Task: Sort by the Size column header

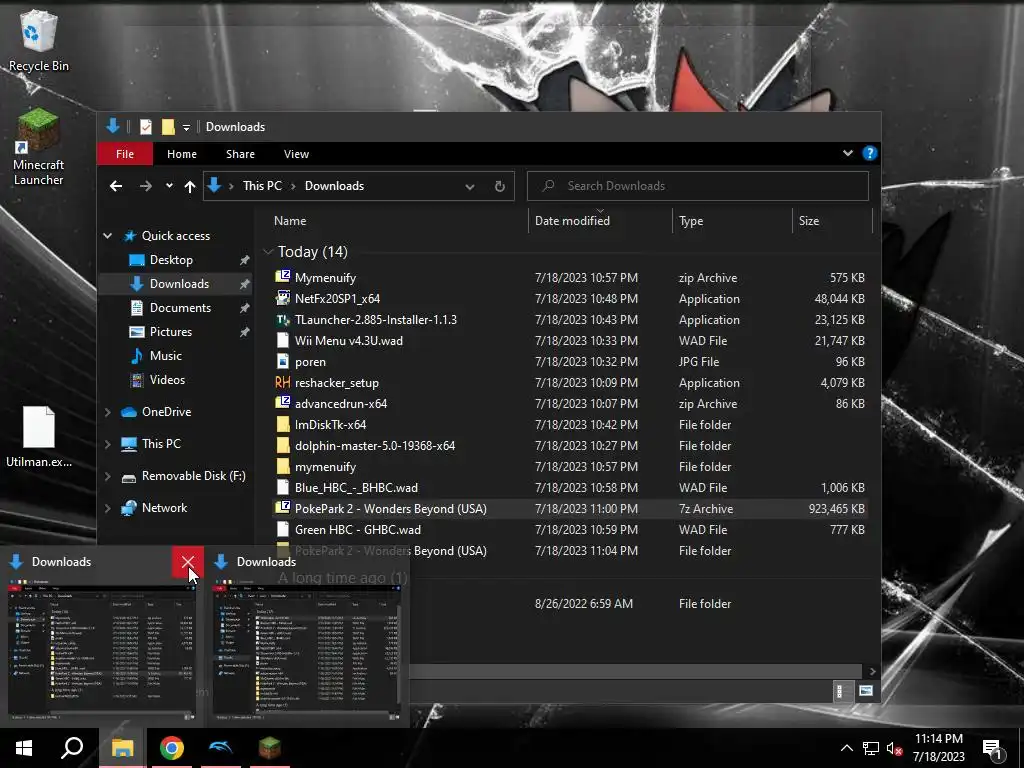Action: coord(808,221)
